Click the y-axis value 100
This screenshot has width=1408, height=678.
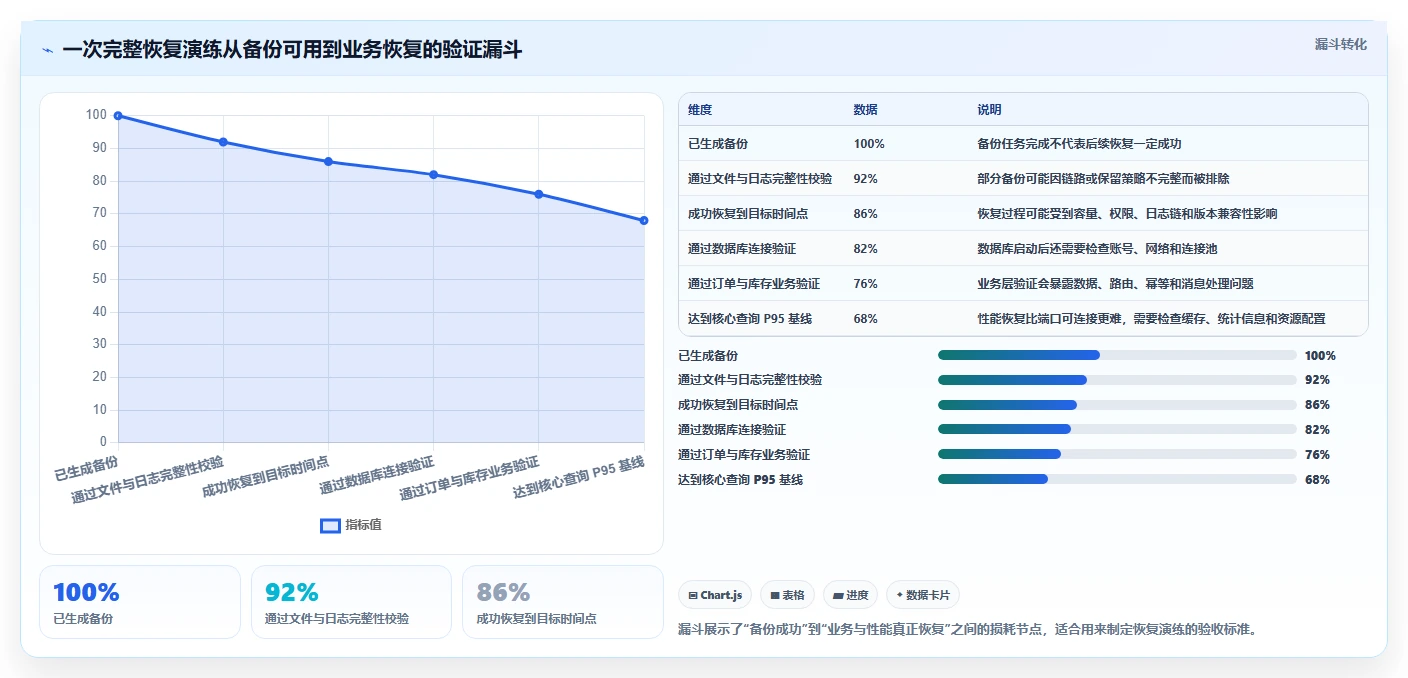click(x=96, y=115)
